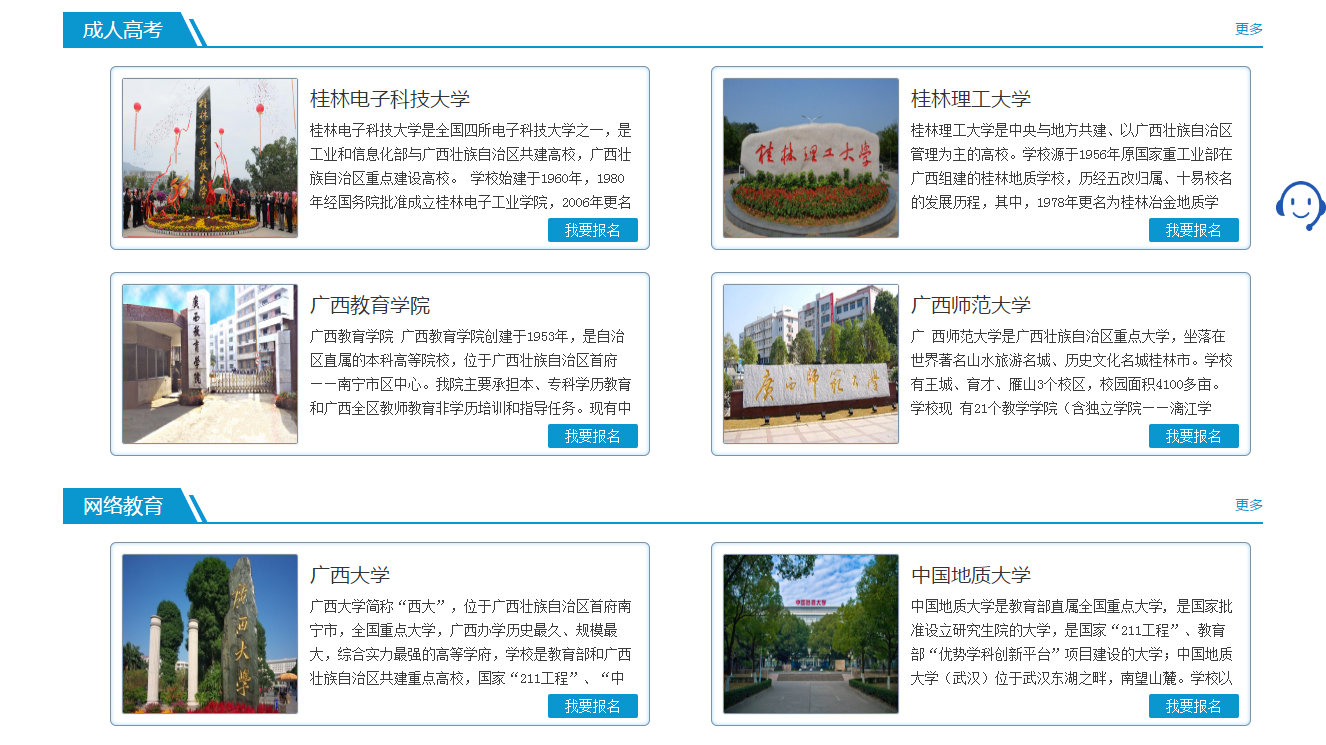
Task: Open the 广西教育学院 gate photo
Action: pyautogui.click(x=210, y=364)
